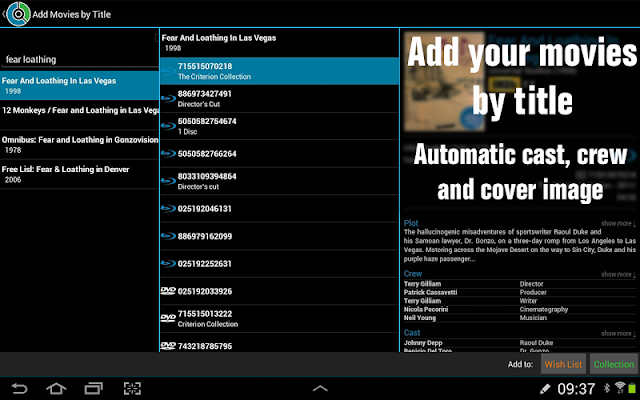Image resolution: width=640 pixels, height=400 pixels.
Task: Click Terry Gilliam Director crew row
Action: click(520, 284)
